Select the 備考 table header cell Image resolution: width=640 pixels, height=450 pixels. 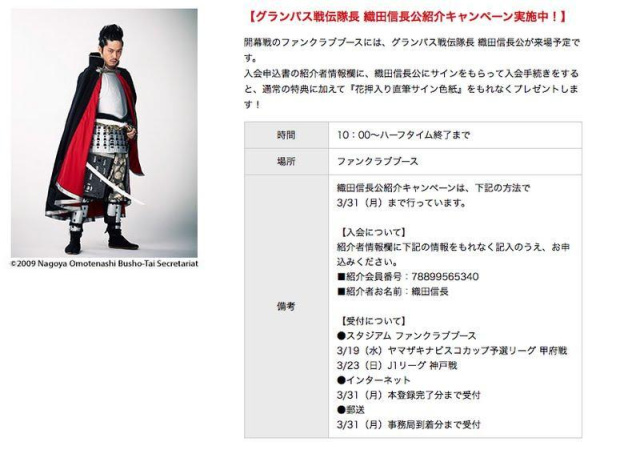coord(287,306)
